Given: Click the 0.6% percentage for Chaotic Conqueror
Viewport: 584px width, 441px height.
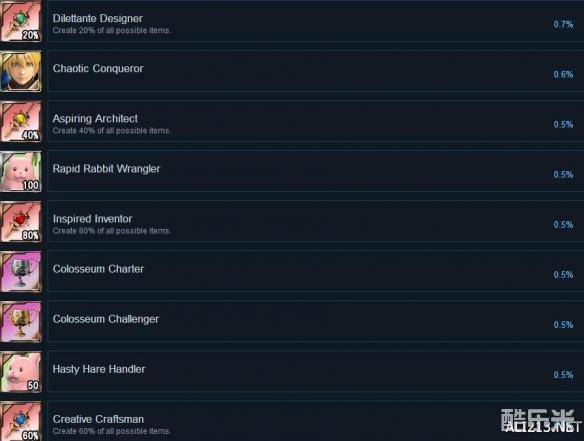Looking at the screenshot, I should coord(563,74).
